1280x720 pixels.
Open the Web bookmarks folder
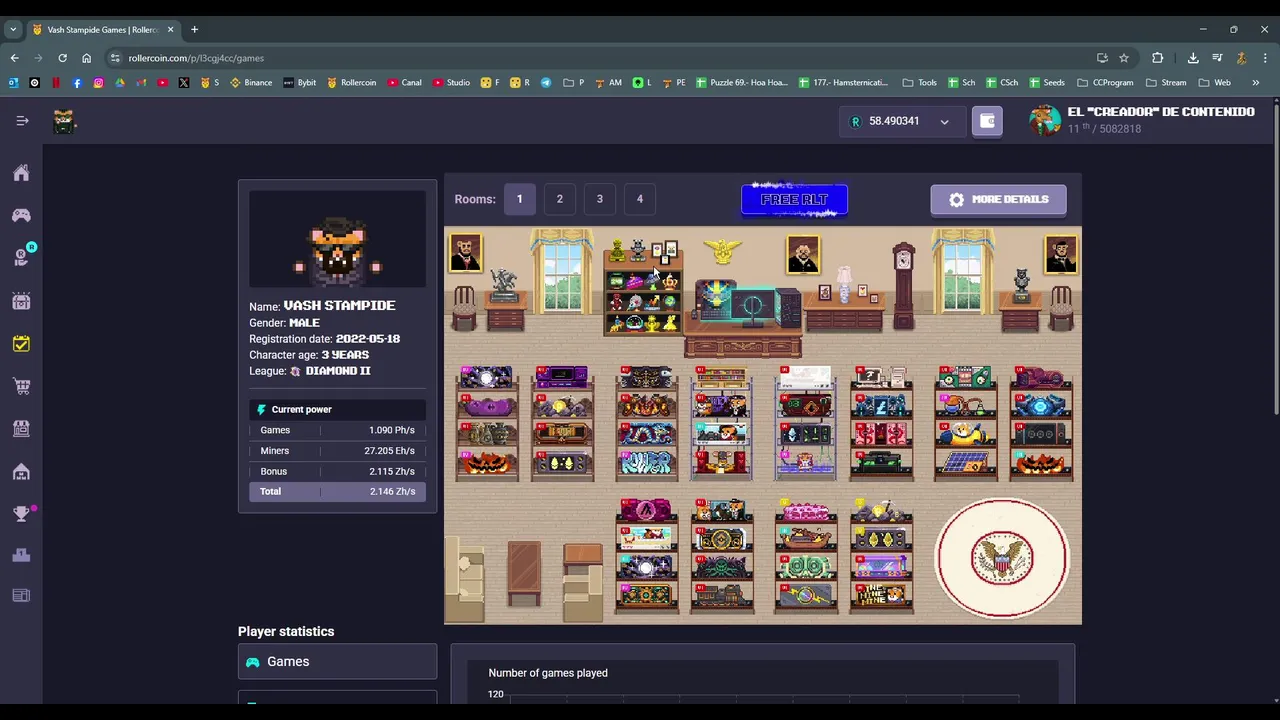coord(1214,83)
